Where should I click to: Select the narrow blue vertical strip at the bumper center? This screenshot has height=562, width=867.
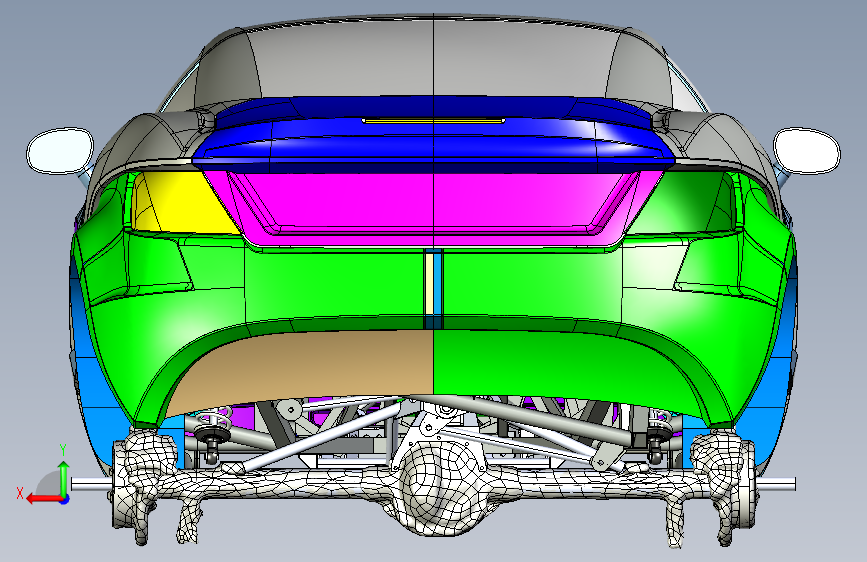[438, 282]
